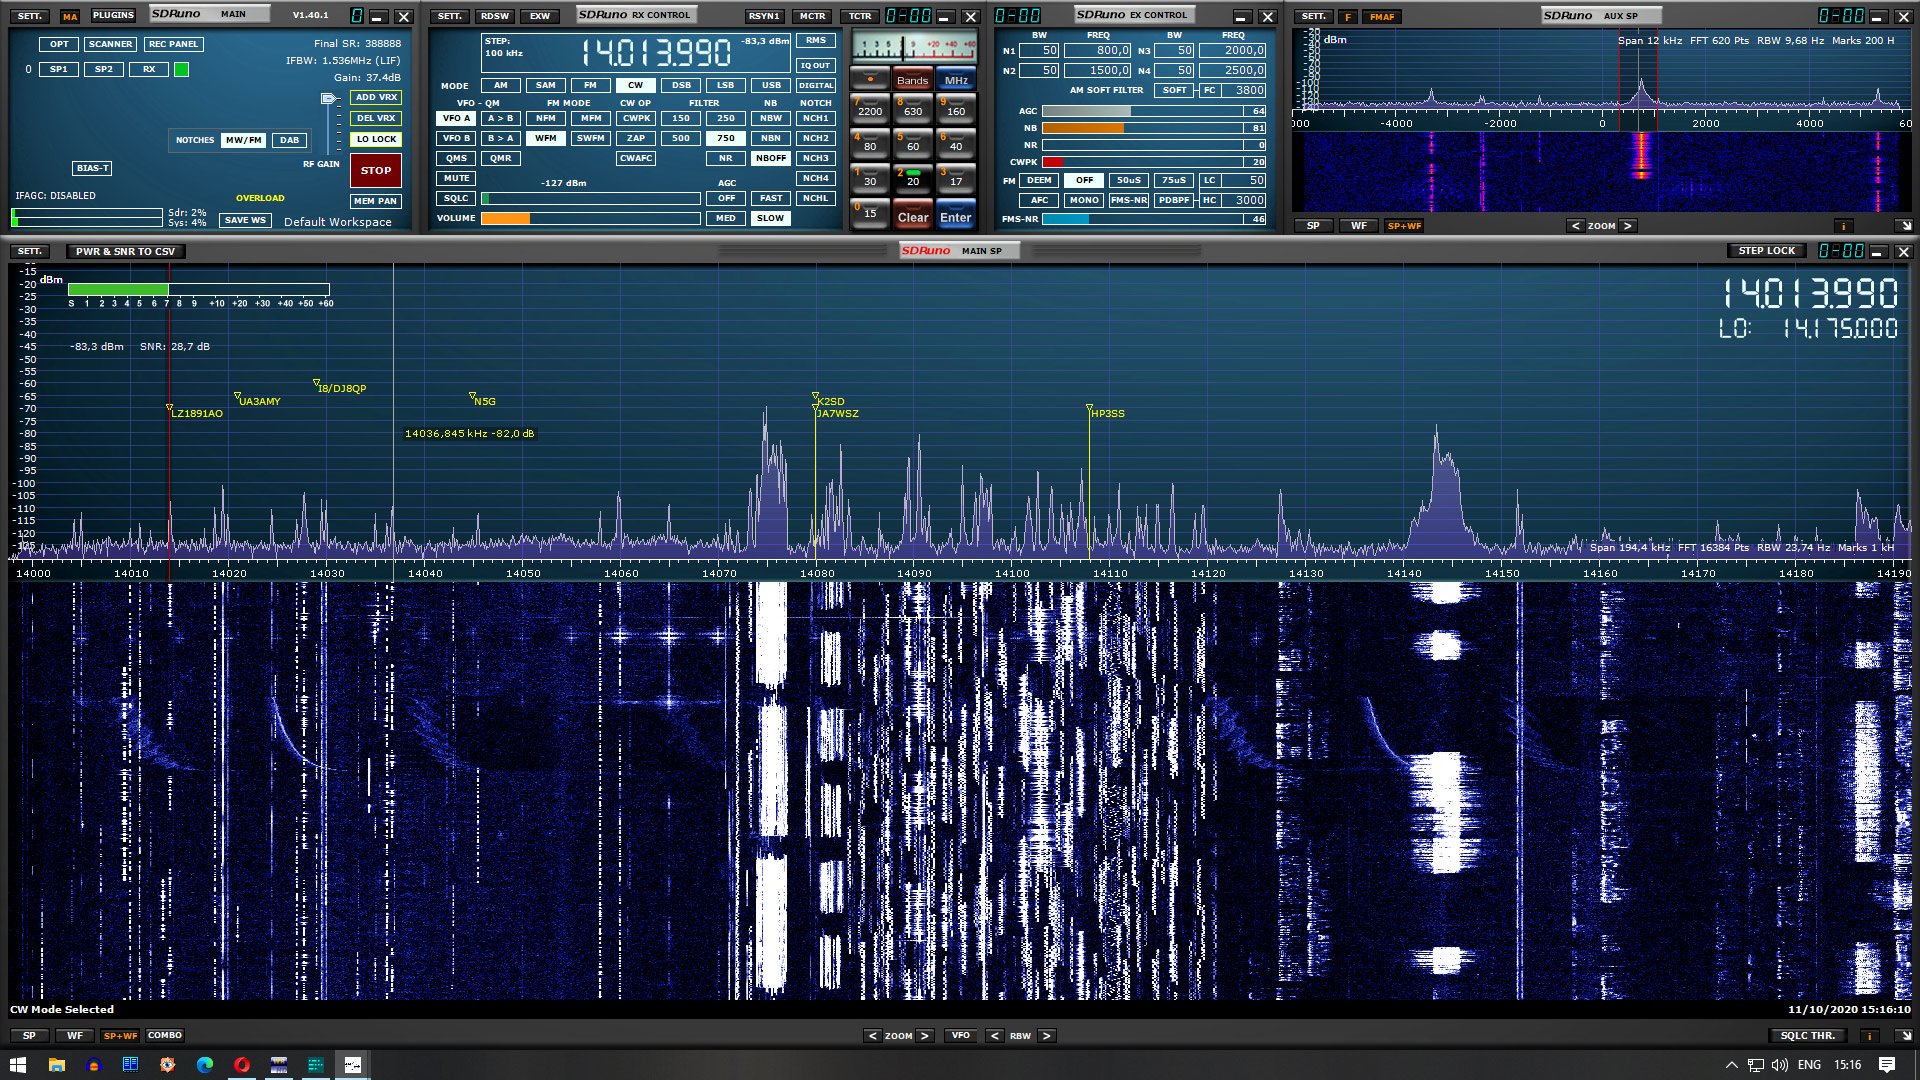Toggle the SQLC squelch control
Viewport: 1920px width, 1080px height.
(x=455, y=198)
